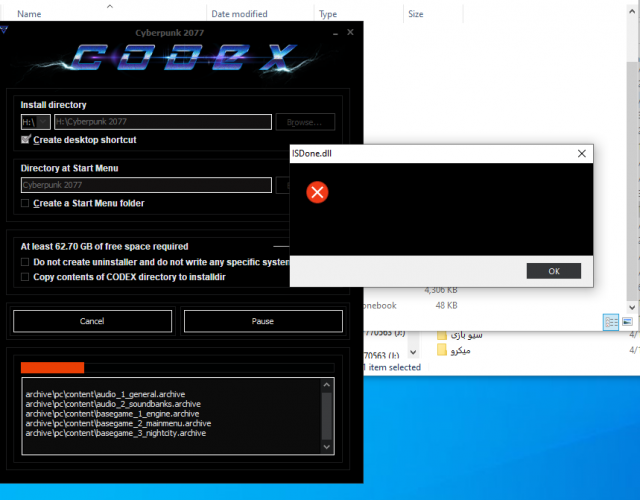Close the Cyberpunk 2077 installer window

coord(350,32)
